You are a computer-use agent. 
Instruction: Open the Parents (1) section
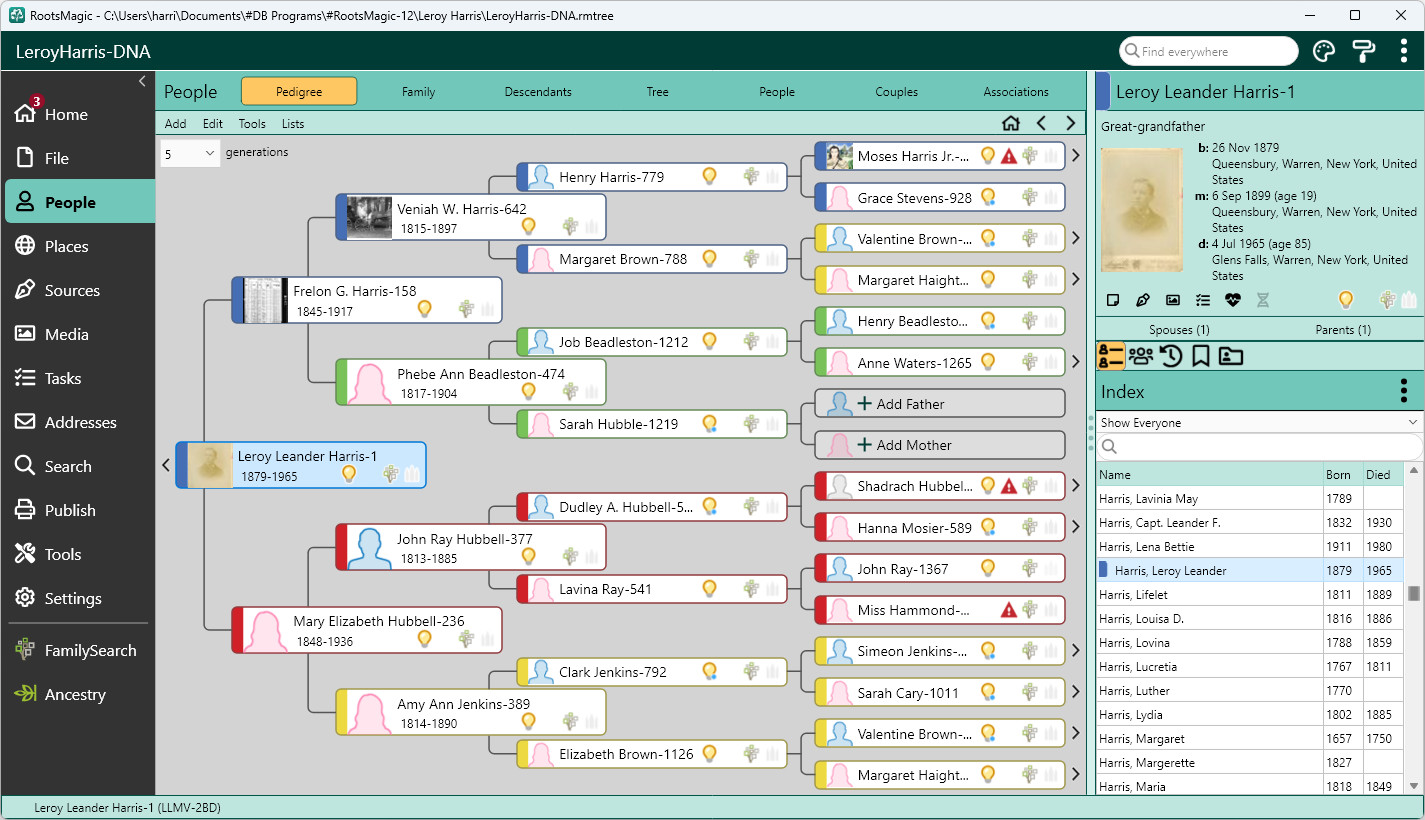(1343, 329)
